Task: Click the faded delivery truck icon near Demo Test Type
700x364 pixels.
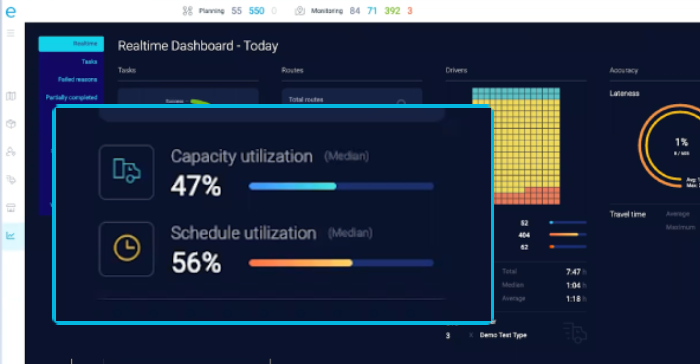Action: pyautogui.click(x=575, y=333)
